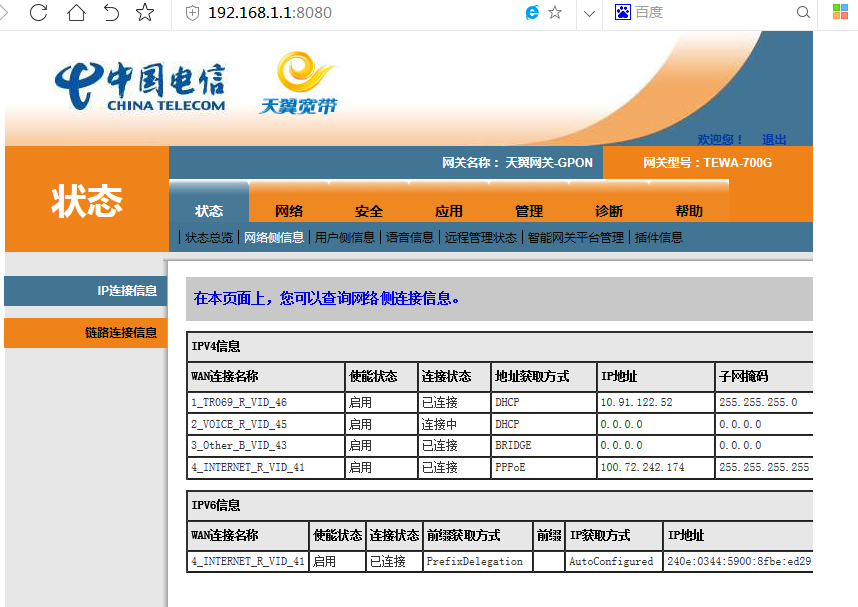Click 4_INTERNET_R_VID_41 in IPV6 table

[x=247, y=562]
